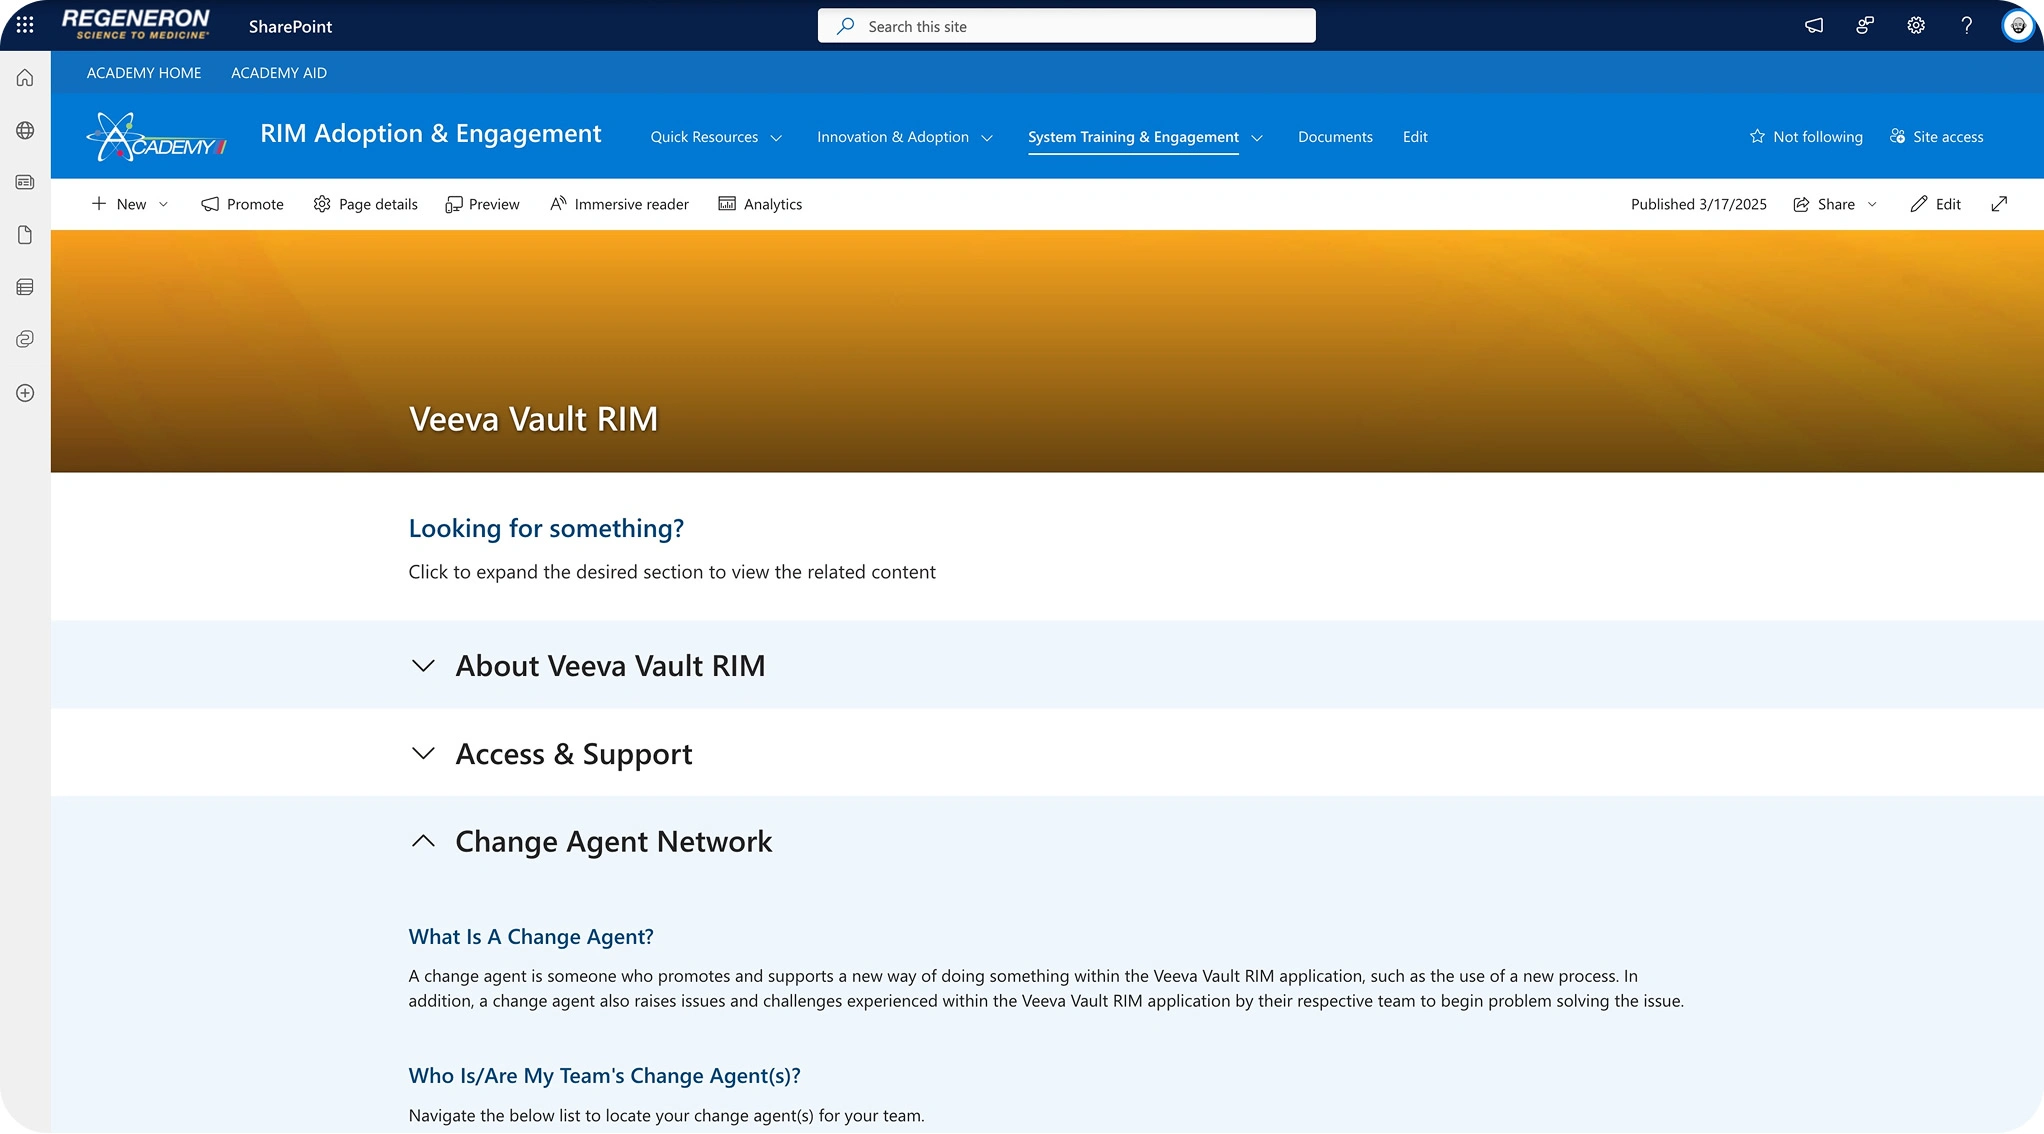Open the Viva Connections icon in app bar
The height and width of the screenshot is (1134, 2044).
[x=25, y=339]
